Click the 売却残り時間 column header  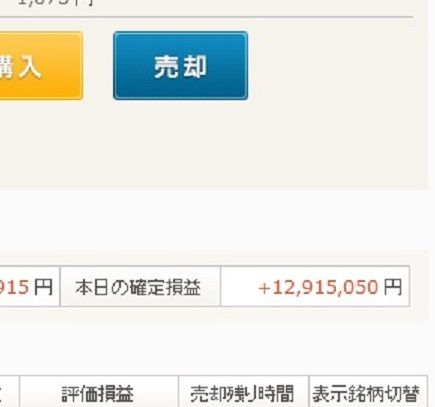[x=244, y=391]
